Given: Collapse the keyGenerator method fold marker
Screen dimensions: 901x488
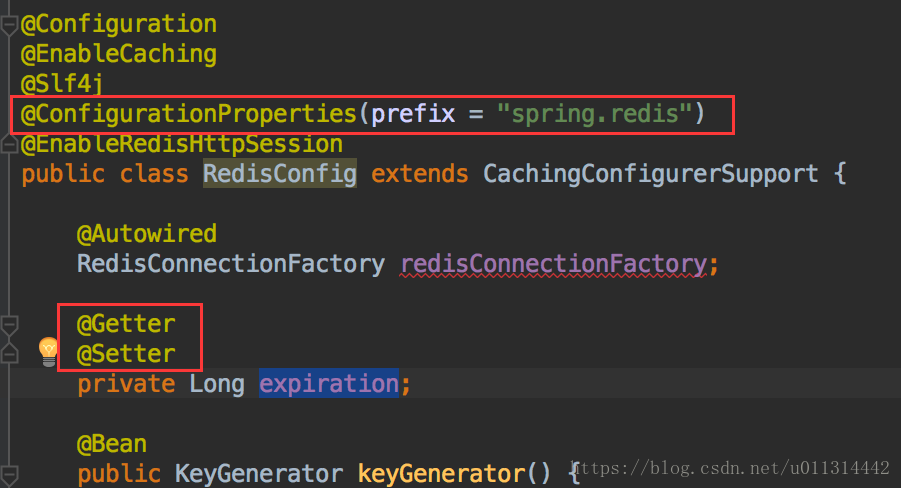Looking at the screenshot, I should click(9, 475).
